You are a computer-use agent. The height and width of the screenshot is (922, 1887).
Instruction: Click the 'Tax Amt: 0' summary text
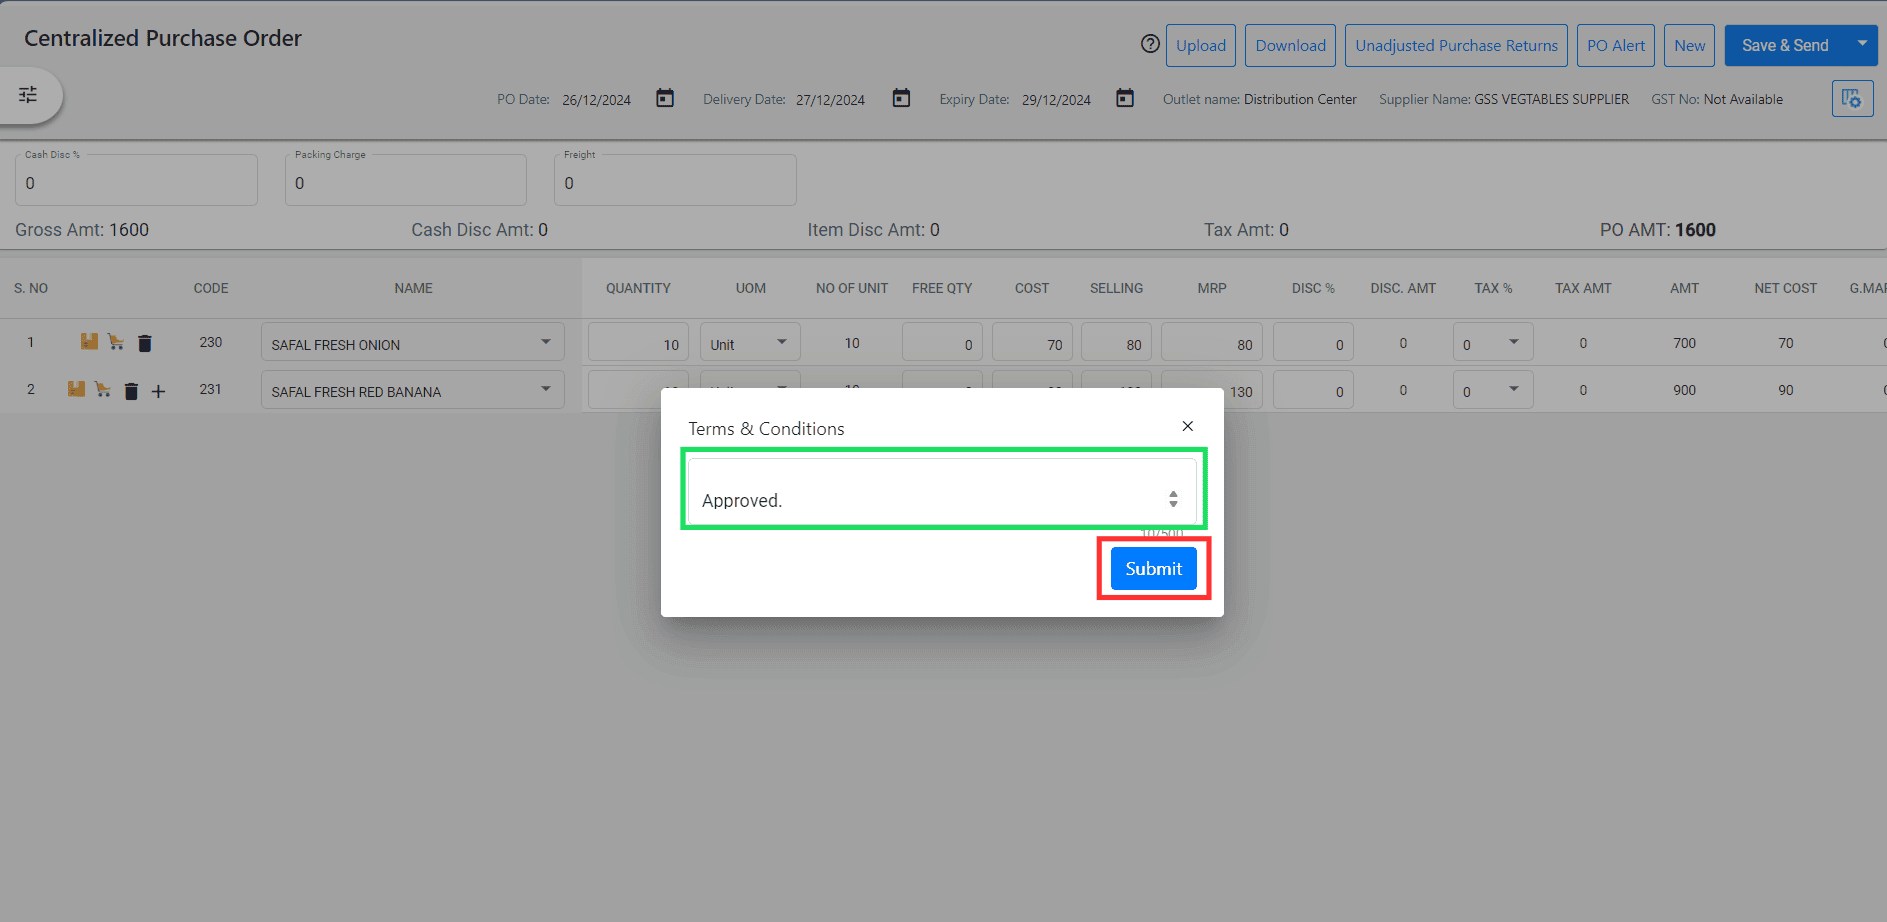coord(1246,230)
